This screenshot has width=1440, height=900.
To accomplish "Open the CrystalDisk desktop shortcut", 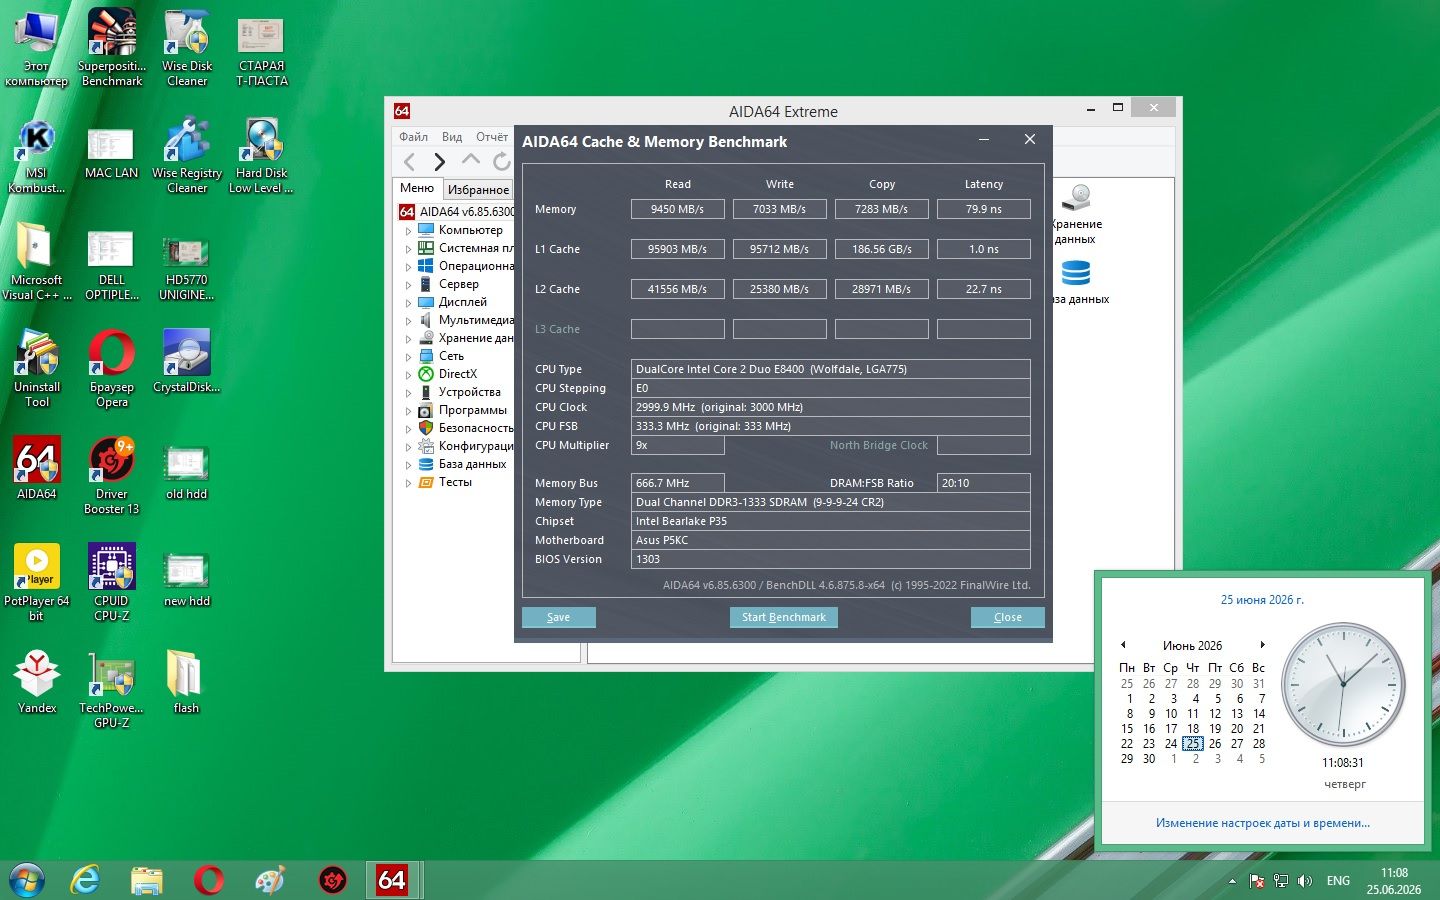I will [186, 362].
